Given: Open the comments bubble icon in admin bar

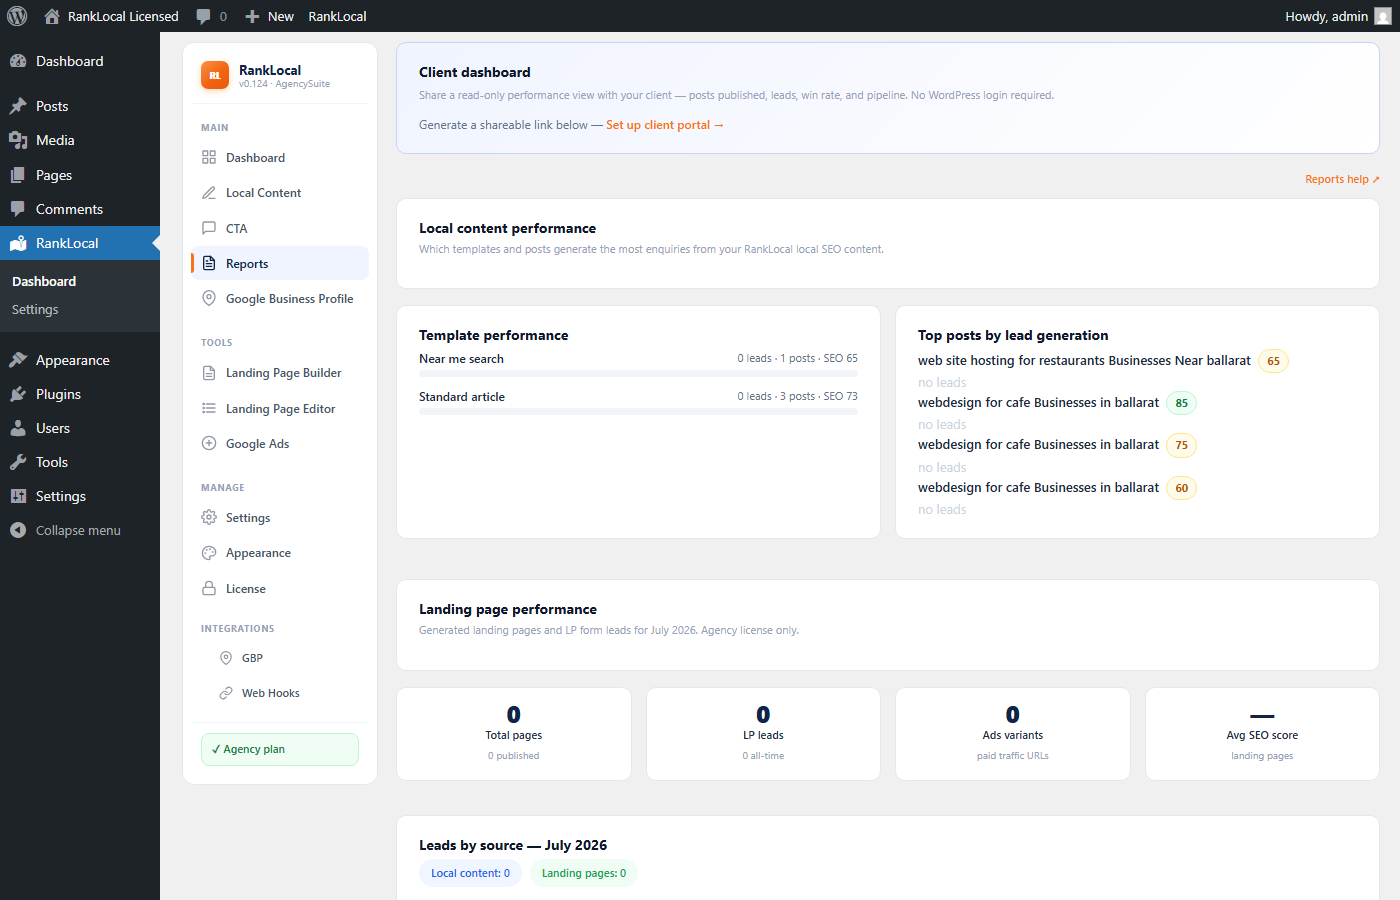Looking at the screenshot, I should pyautogui.click(x=204, y=16).
